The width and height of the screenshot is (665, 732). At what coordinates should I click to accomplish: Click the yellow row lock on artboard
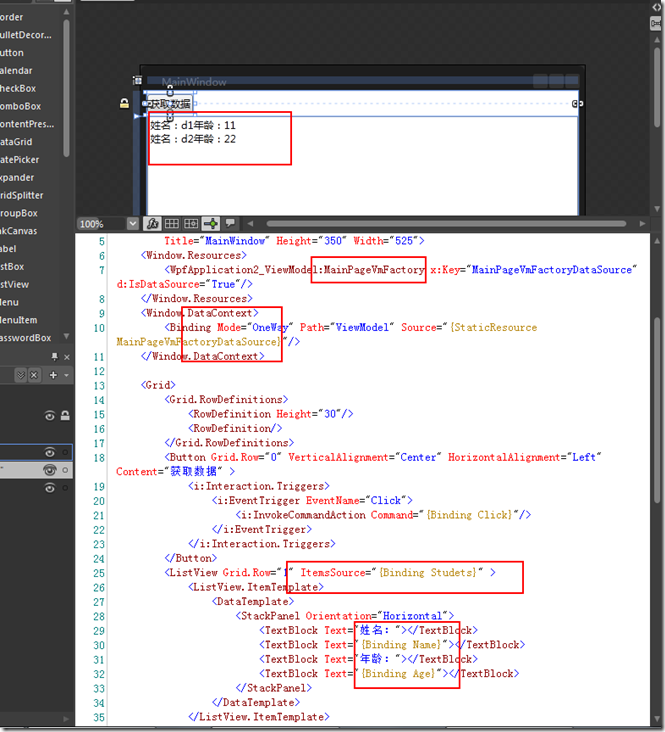(124, 103)
